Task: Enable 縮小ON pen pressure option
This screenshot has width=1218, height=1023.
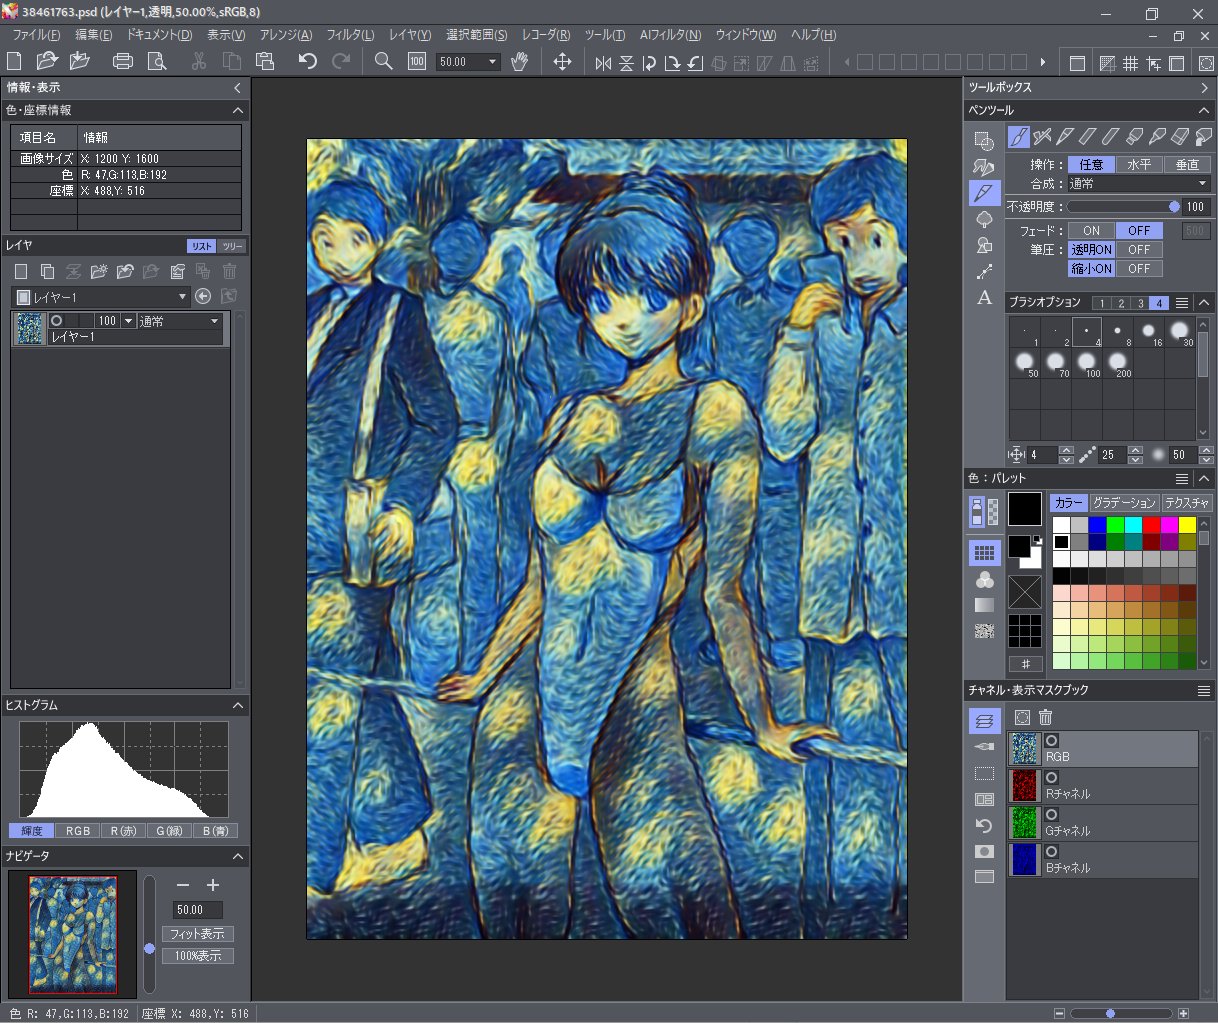Action: [x=1091, y=268]
